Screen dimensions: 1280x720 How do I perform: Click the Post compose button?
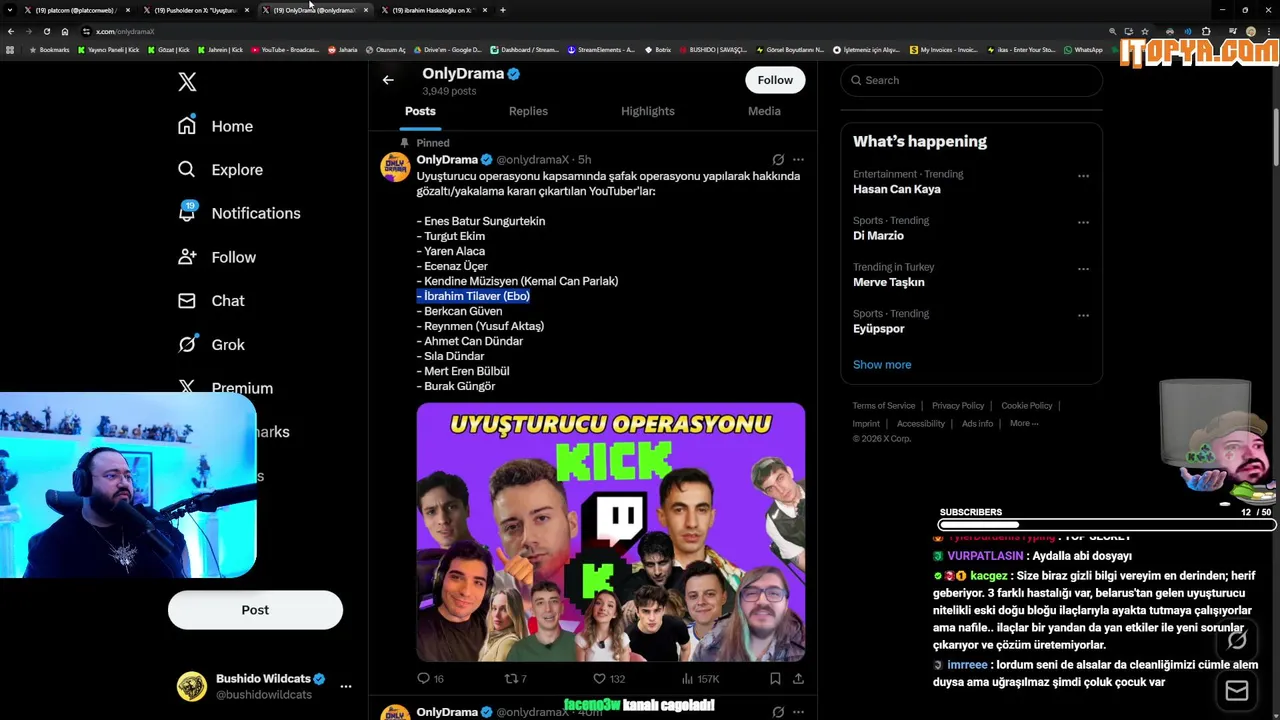coord(255,610)
